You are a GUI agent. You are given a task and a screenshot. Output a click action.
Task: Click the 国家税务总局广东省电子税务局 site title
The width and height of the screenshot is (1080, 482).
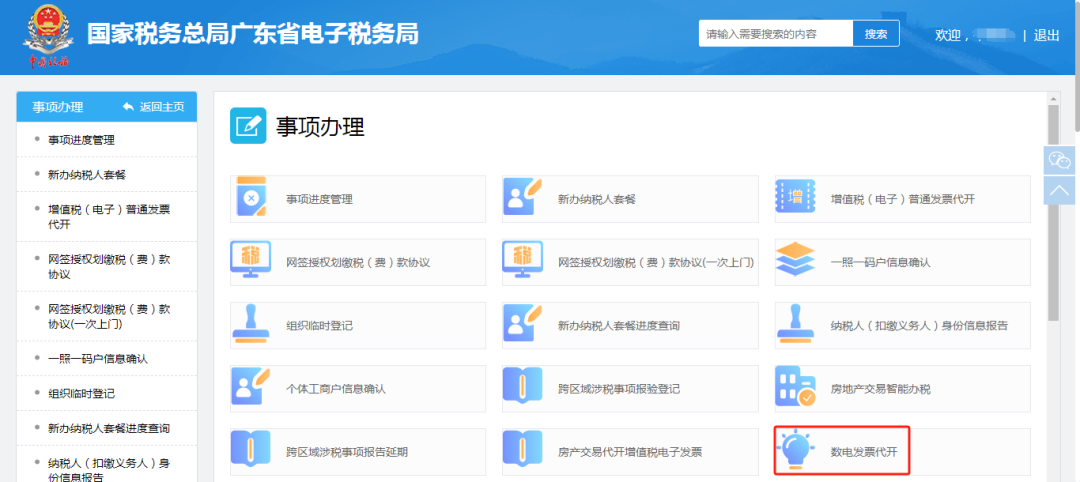(253, 34)
